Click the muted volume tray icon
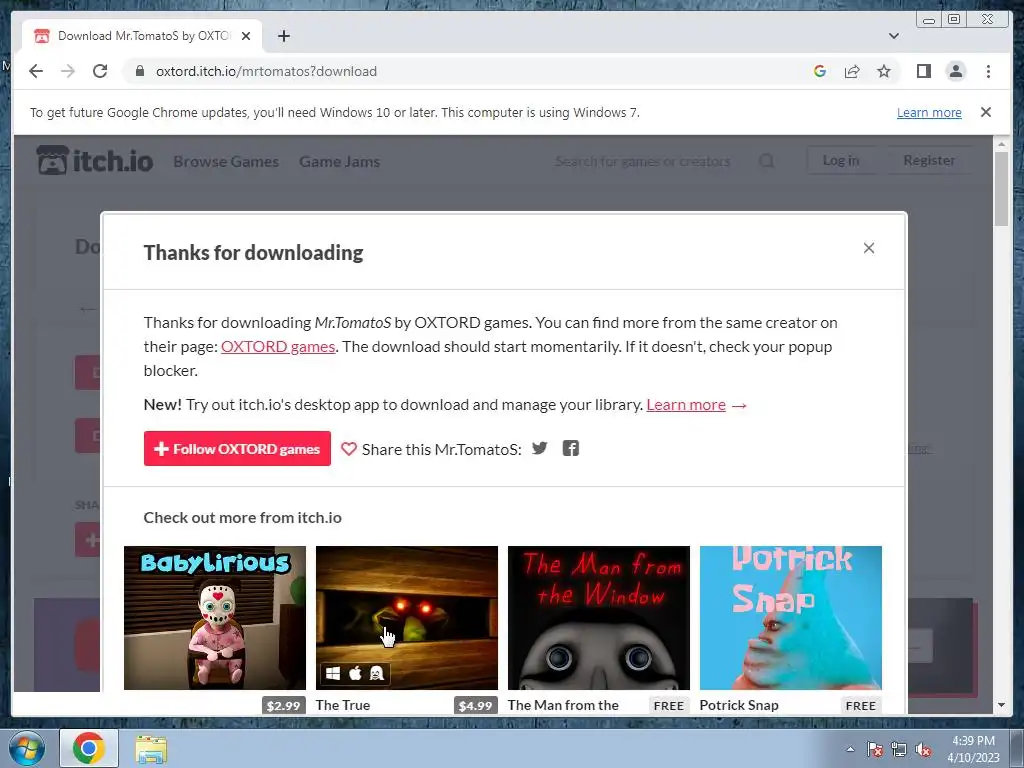Image resolution: width=1024 pixels, height=768 pixels. coord(923,749)
